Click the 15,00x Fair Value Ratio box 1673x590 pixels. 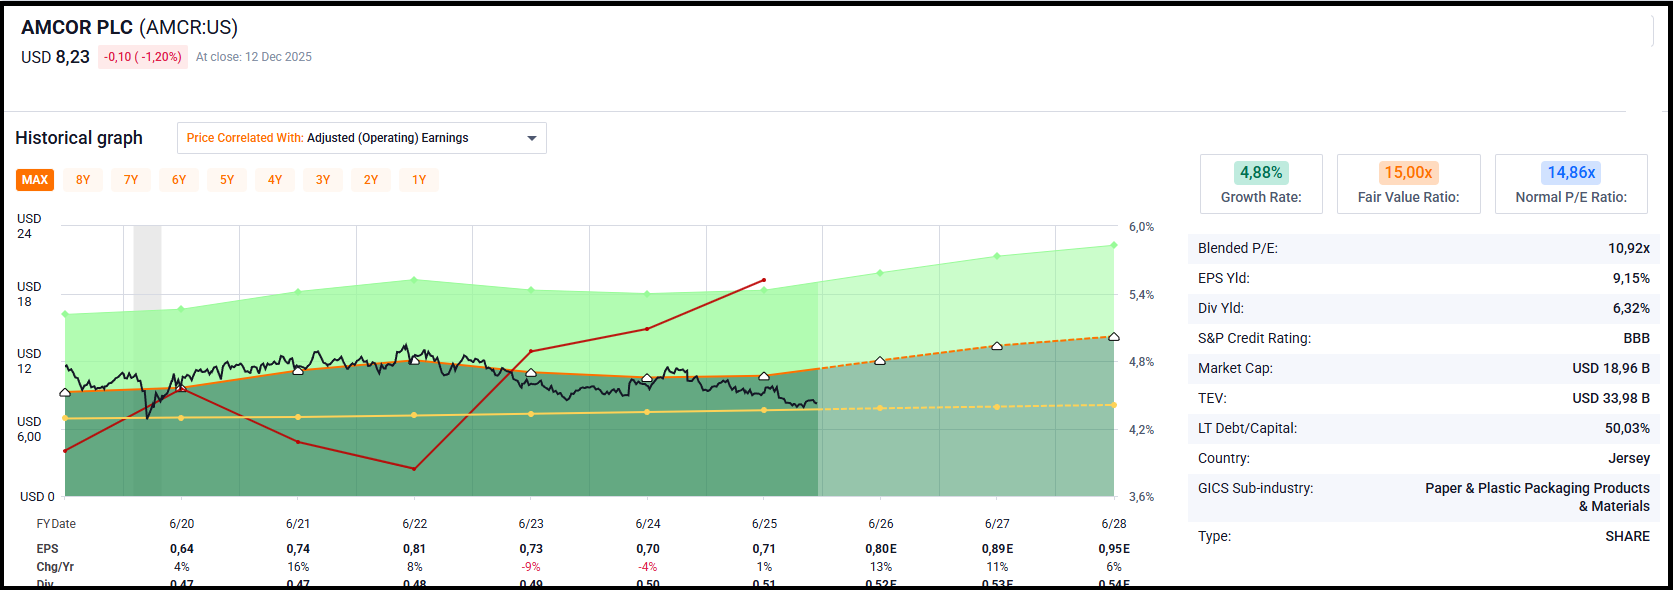tap(1408, 184)
